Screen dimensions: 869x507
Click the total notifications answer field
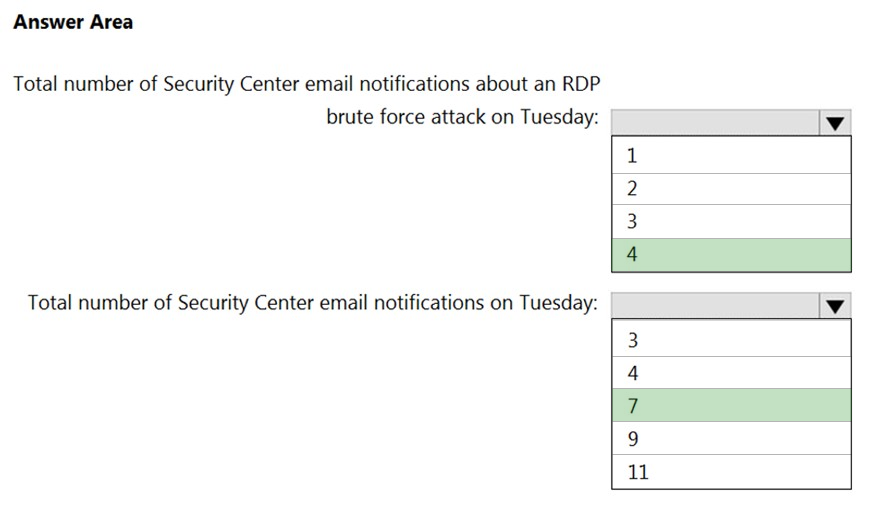pyautogui.click(x=715, y=306)
